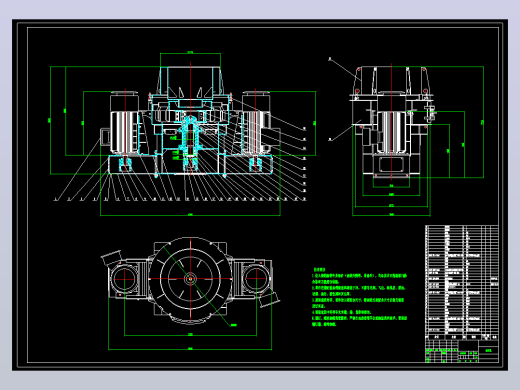
Task: Click the left motor in the front section view
Action: [x=124, y=123]
